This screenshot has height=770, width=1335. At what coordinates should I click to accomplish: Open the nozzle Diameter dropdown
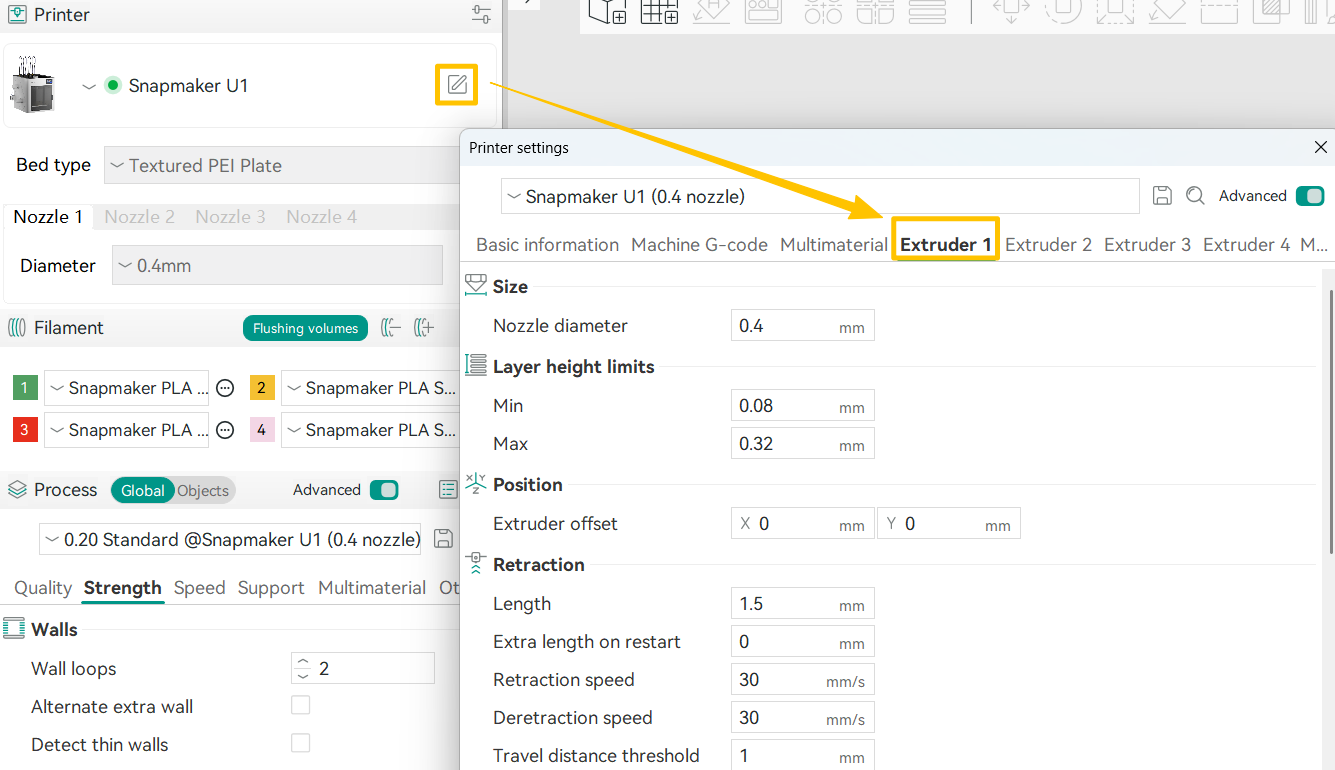point(277,266)
